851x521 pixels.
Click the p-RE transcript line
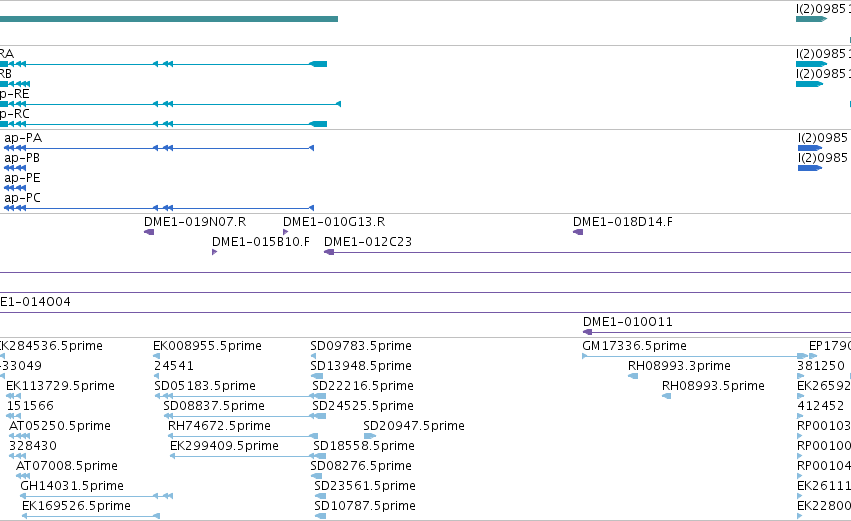coord(170,104)
